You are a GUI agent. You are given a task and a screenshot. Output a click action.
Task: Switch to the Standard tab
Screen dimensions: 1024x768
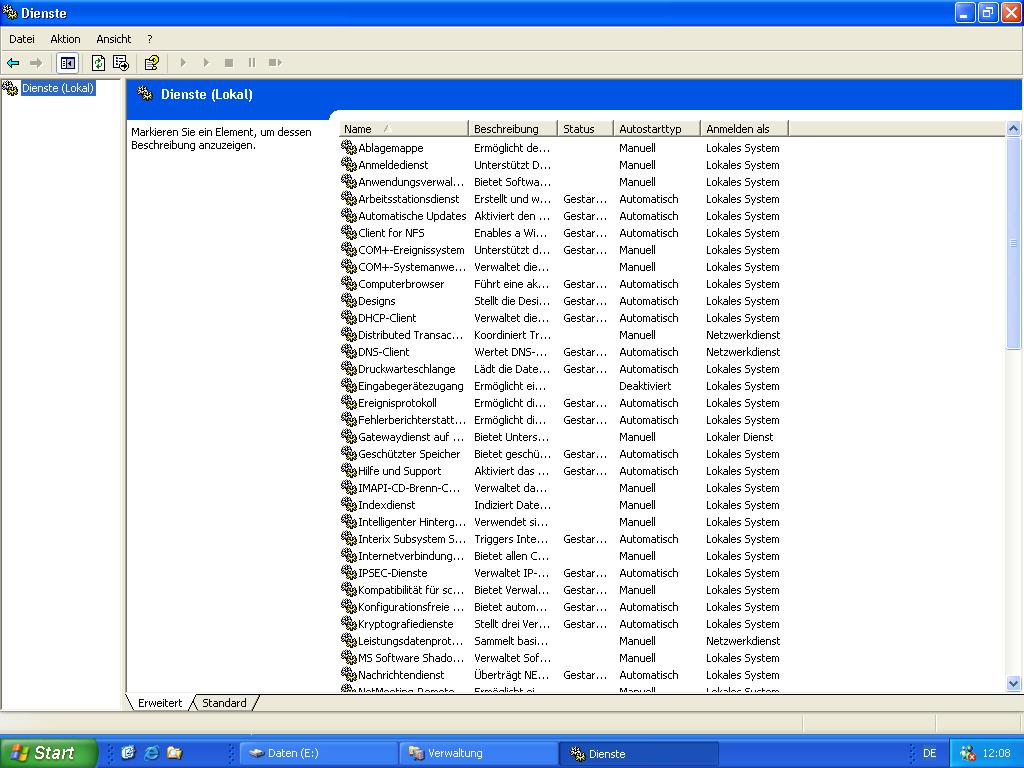pos(224,703)
